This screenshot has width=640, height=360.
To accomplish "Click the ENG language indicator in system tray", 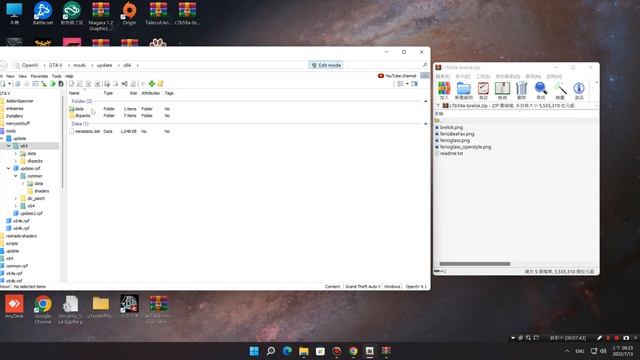I will [580, 351].
